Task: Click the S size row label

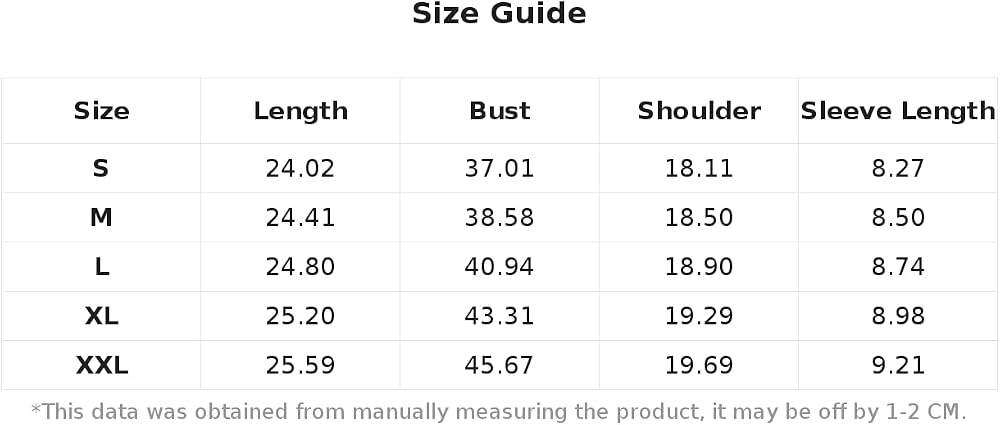Action: pos(101,168)
